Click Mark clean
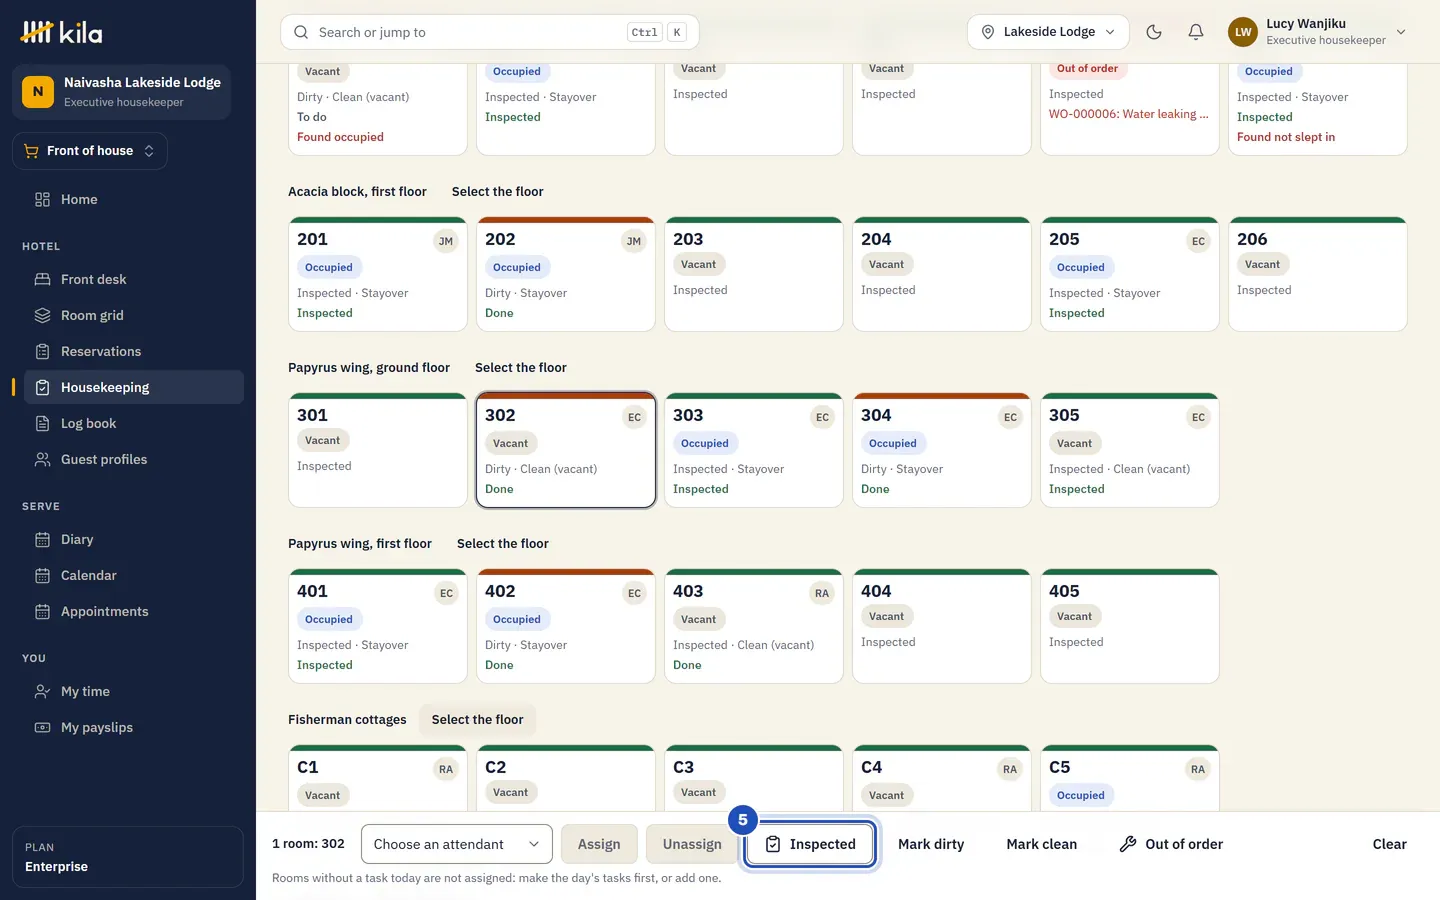 (1042, 844)
